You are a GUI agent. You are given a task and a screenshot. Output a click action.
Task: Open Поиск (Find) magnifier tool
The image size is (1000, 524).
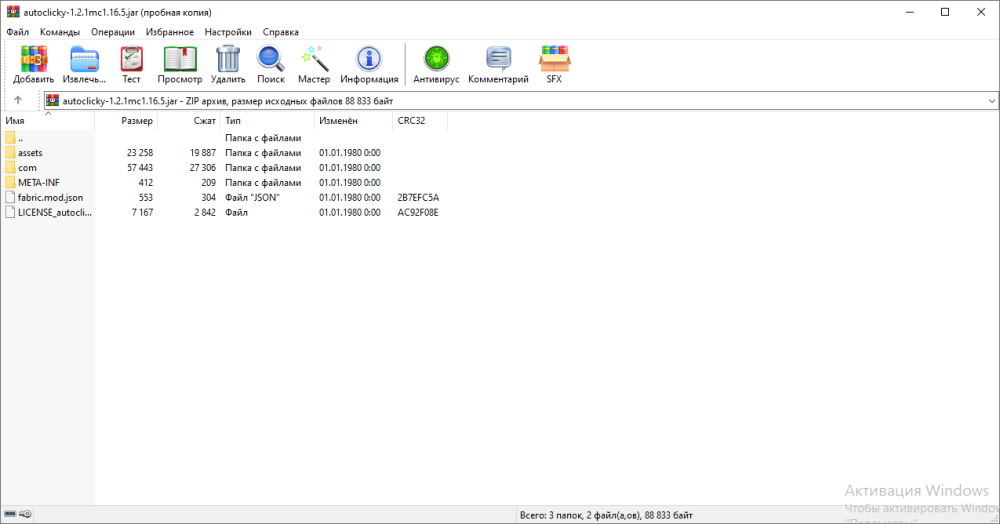[270, 59]
